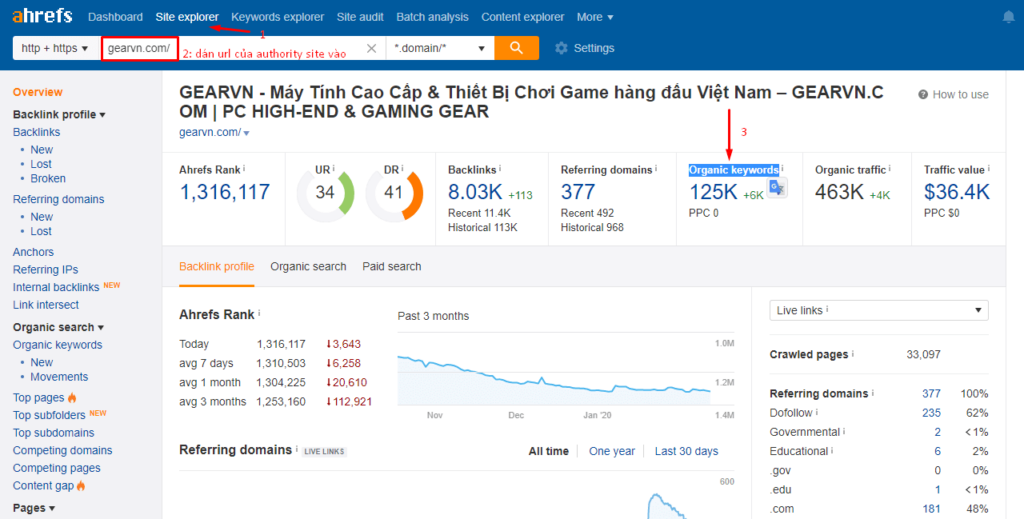Open Competing pages
The height and width of the screenshot is (519, 1024).
pos(57,468)
